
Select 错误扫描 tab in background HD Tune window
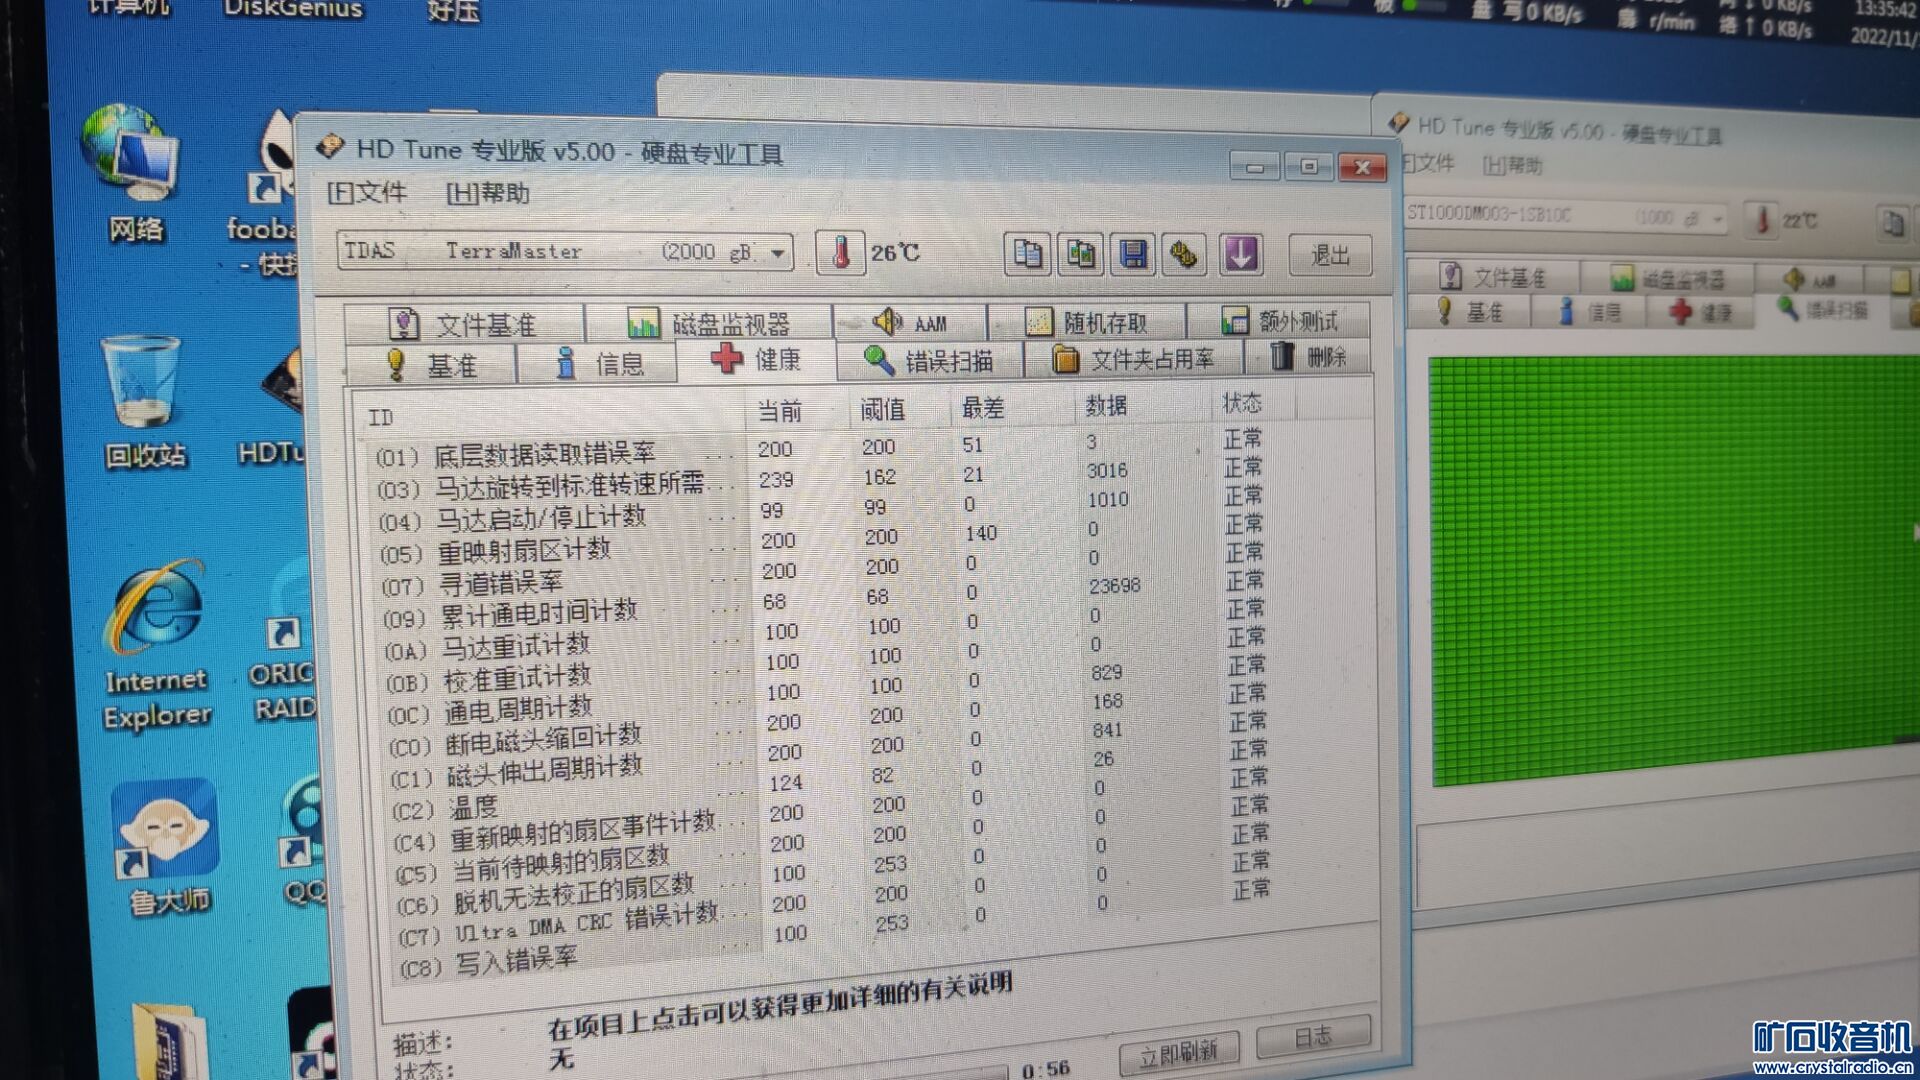1823,309
